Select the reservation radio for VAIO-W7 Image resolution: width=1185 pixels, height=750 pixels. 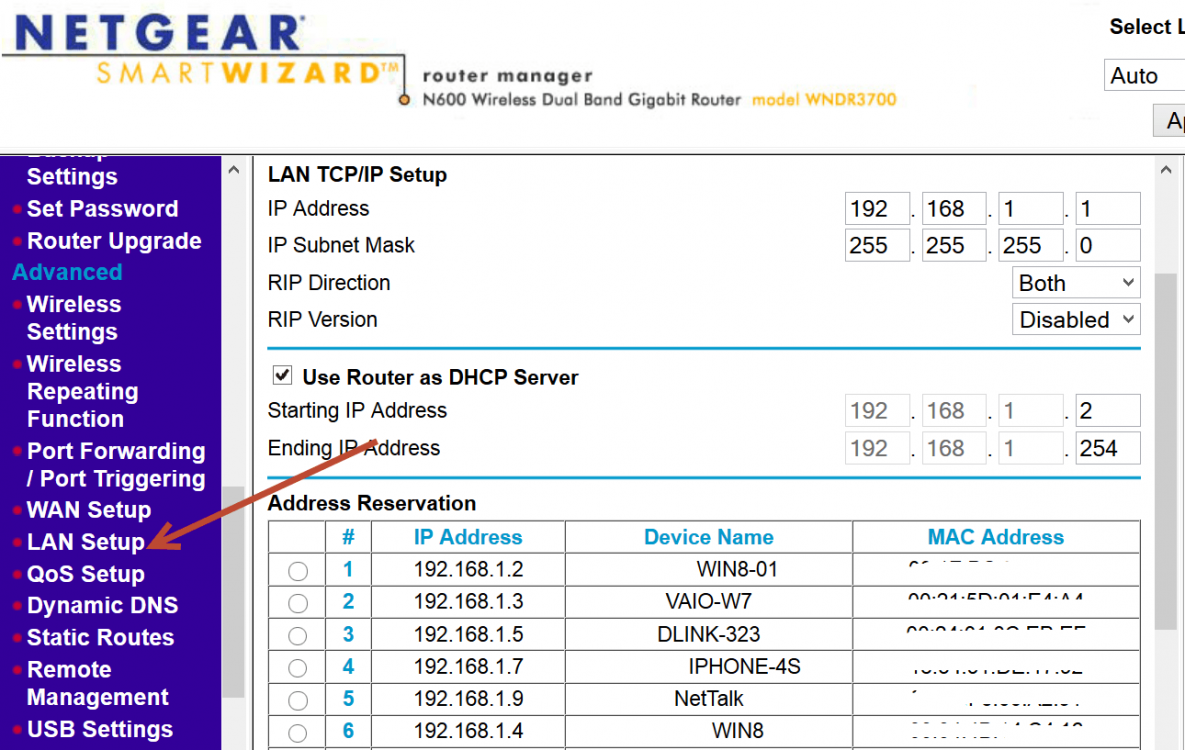point(298,603)
